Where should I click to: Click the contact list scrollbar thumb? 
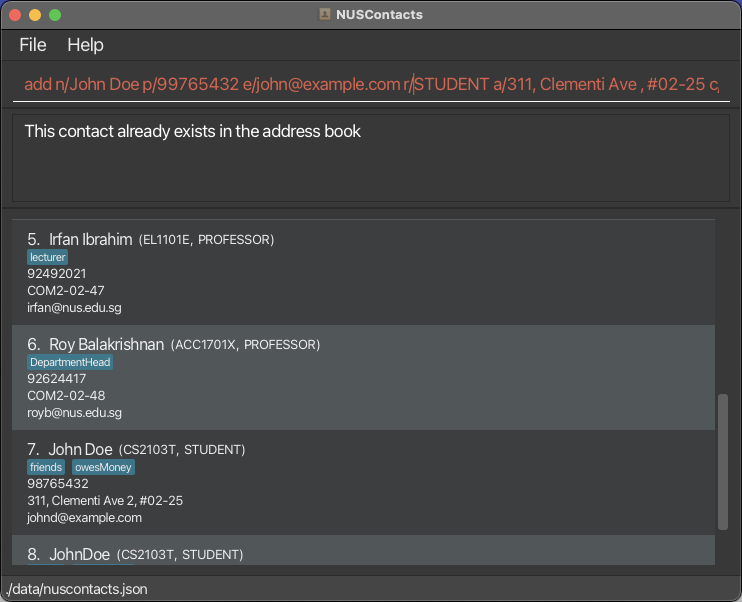tap(723, 462)
